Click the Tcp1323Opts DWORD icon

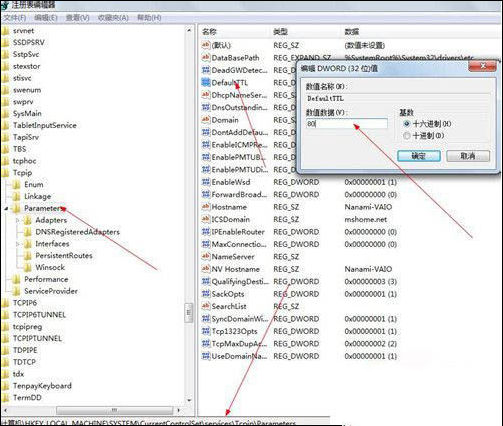pos(206,331)
